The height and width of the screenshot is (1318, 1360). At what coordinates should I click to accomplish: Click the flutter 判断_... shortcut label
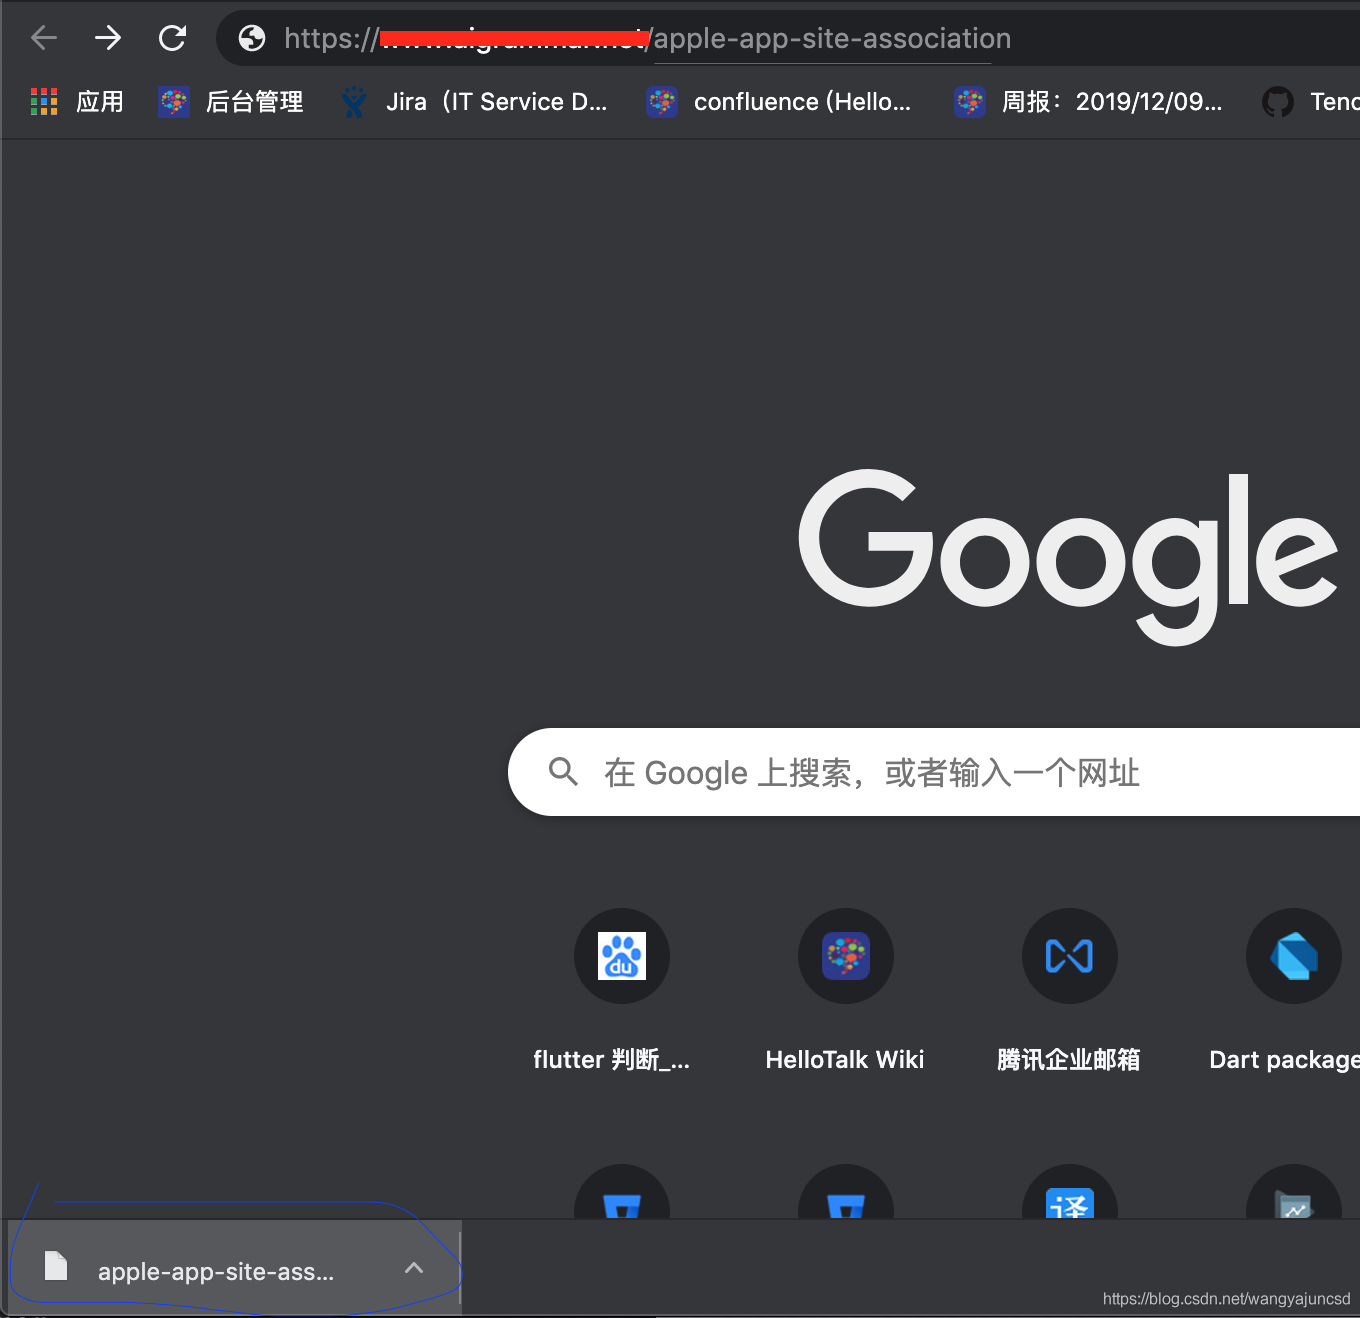click(x=612, y=1060)
